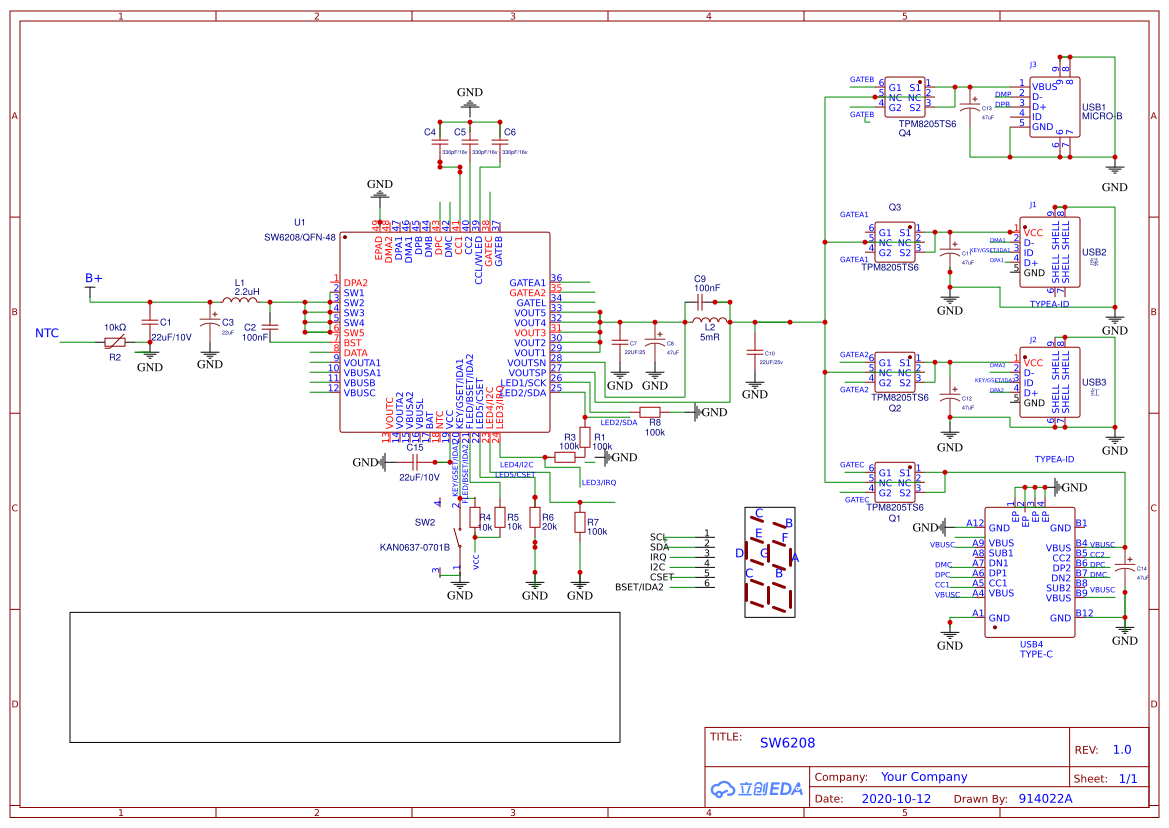Select the R2 10kΩ NTC thermistor
This screenshot has height=828, width=1169.
tap(115, 342)
